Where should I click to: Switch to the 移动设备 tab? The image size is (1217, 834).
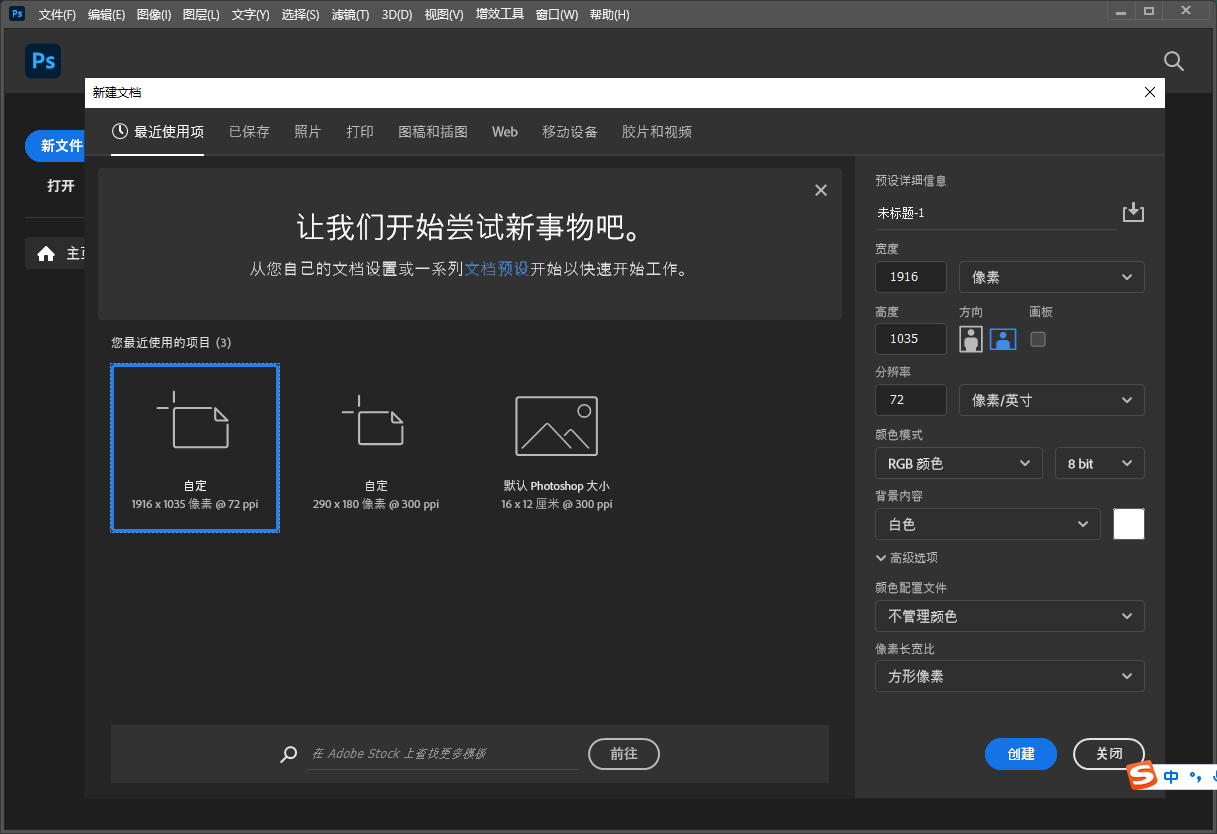[569, 131]
